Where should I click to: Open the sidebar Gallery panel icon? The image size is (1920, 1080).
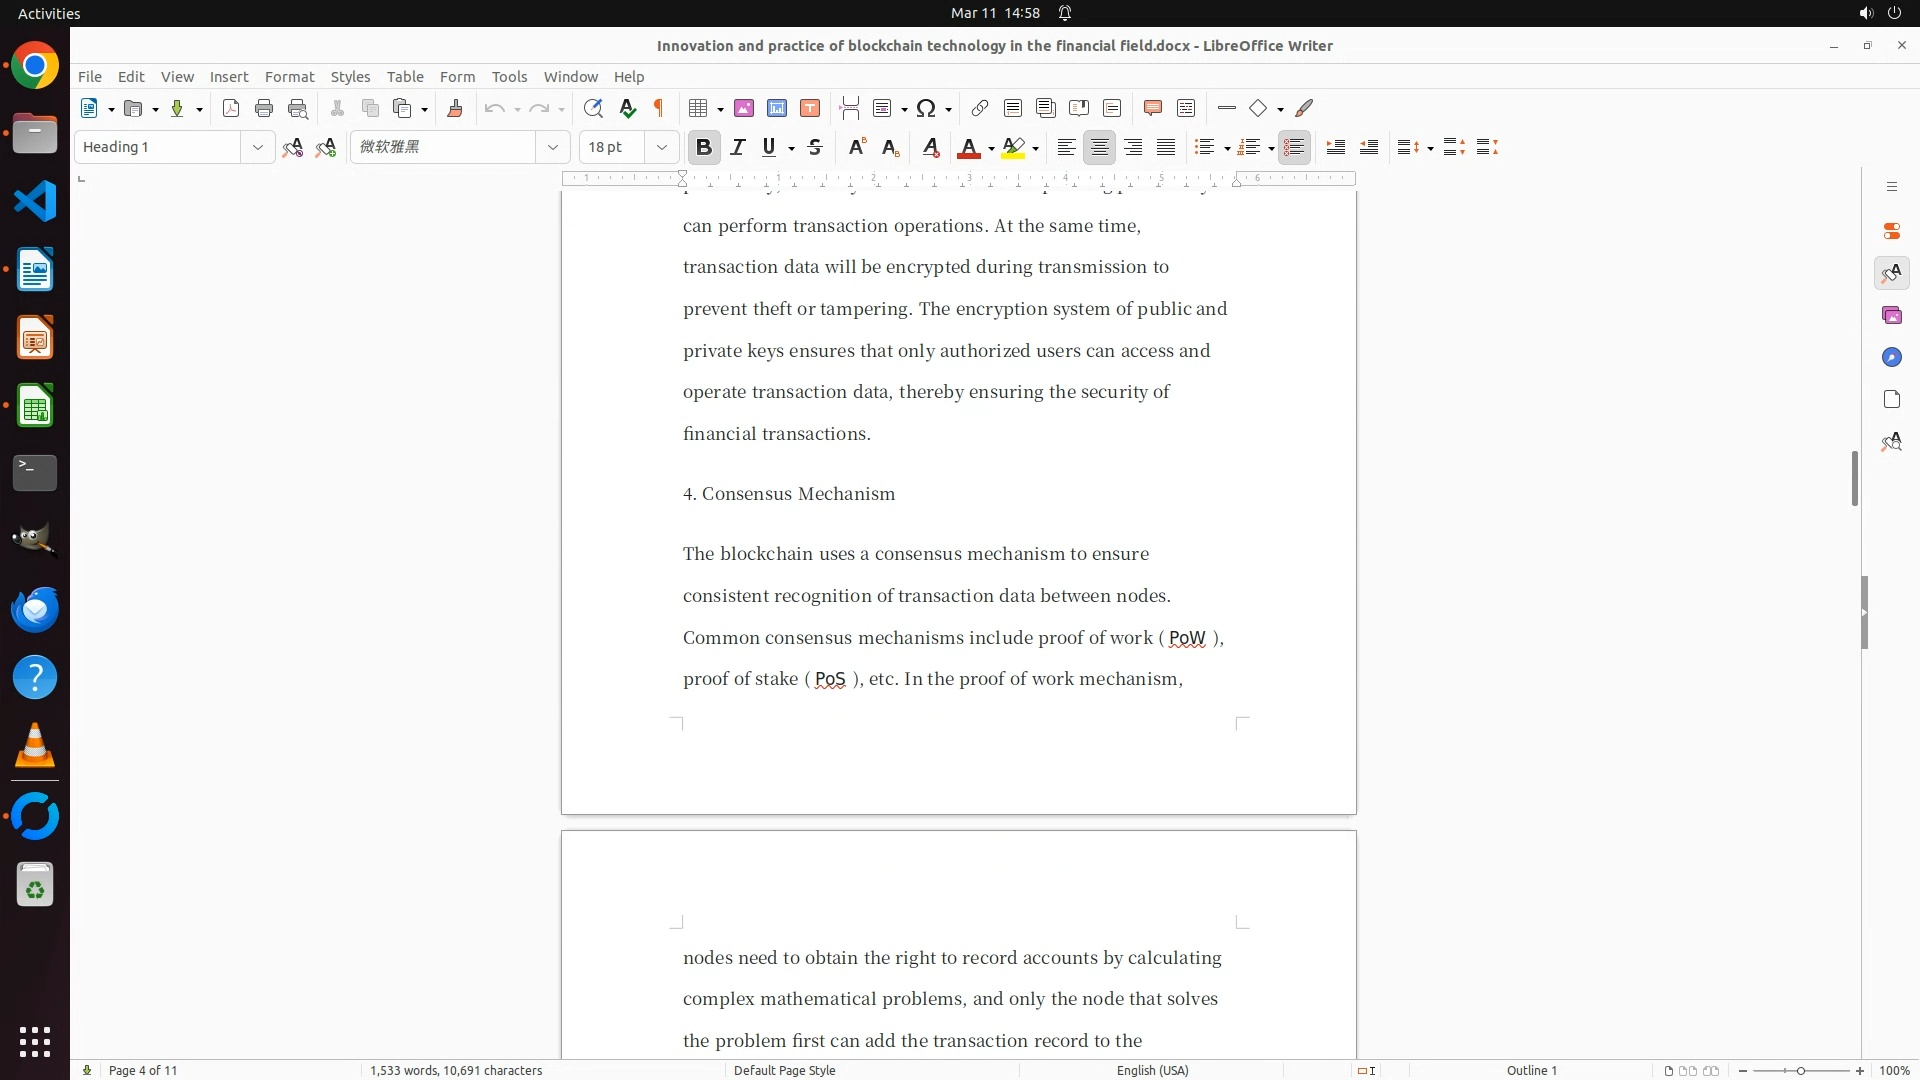1891,316
